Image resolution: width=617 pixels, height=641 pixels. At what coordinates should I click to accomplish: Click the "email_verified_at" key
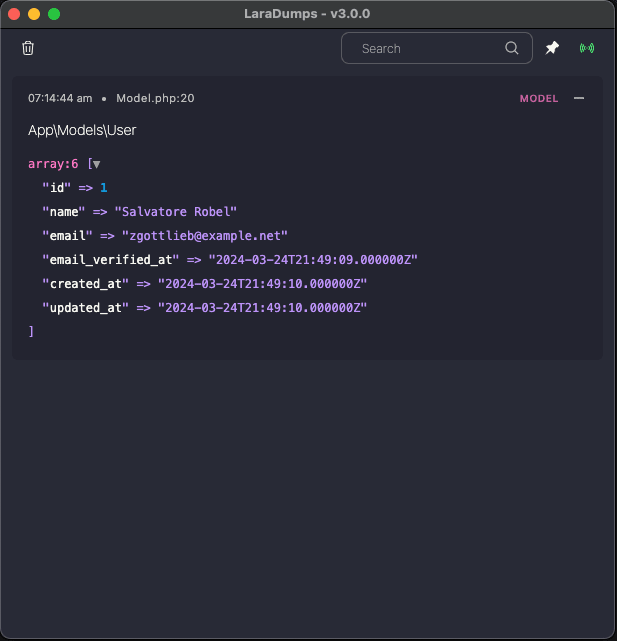(x=110, y=259)
